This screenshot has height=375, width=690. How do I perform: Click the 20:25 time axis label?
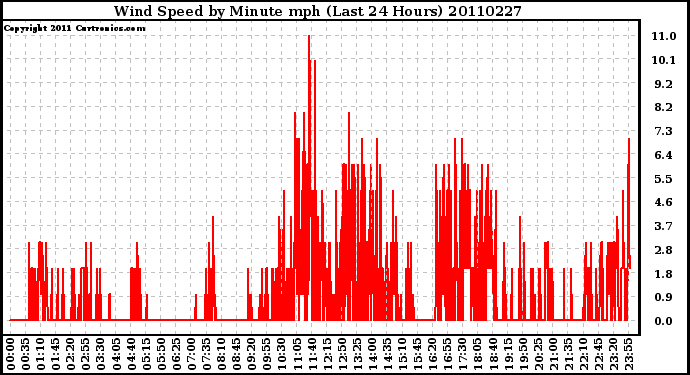[538, 355]
